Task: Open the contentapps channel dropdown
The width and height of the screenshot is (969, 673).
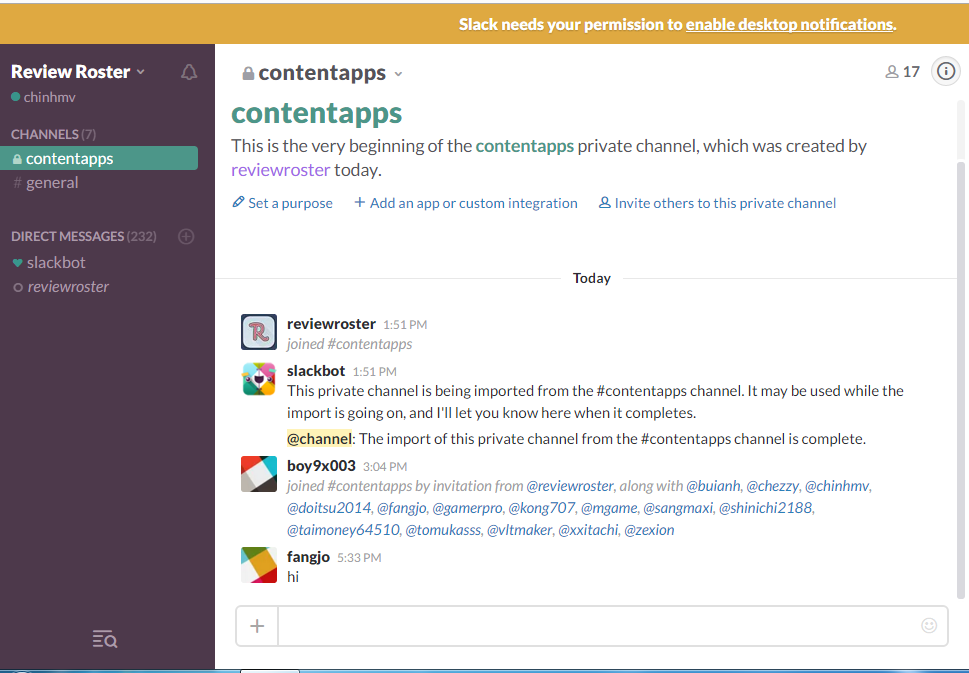Action: click(323, 73)
